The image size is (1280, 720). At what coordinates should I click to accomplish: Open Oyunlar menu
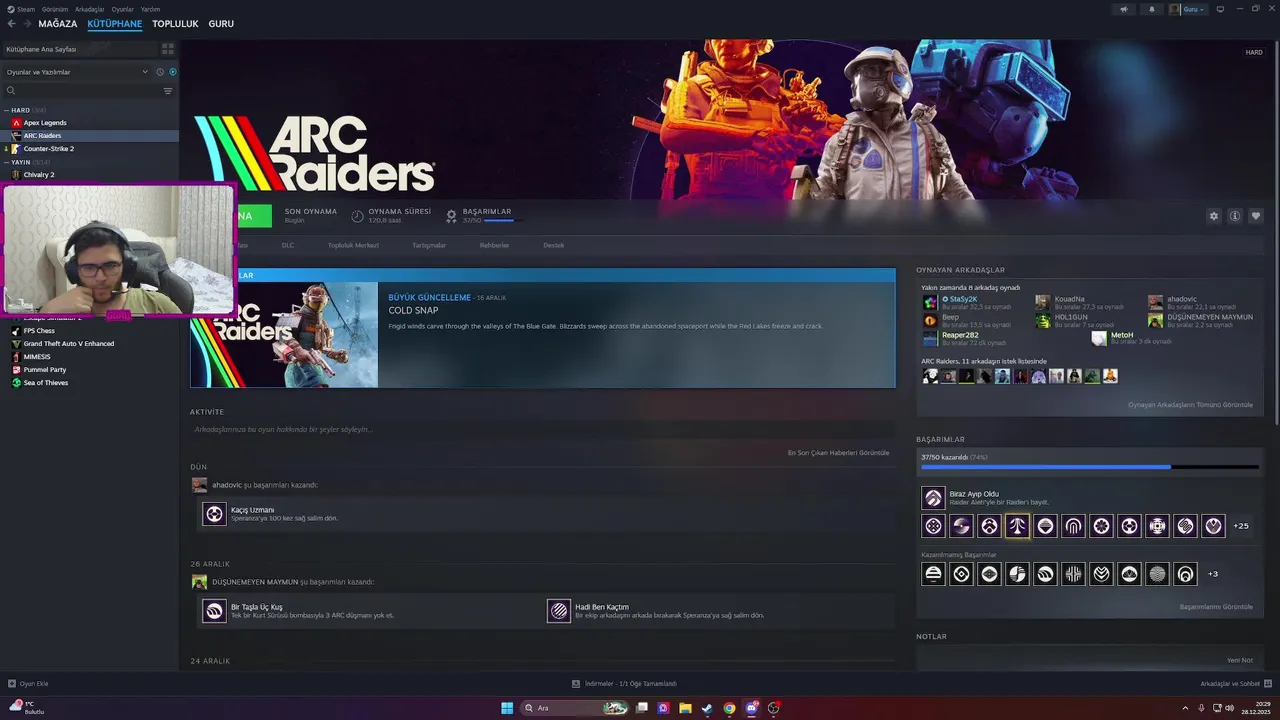tap(123, 9)
